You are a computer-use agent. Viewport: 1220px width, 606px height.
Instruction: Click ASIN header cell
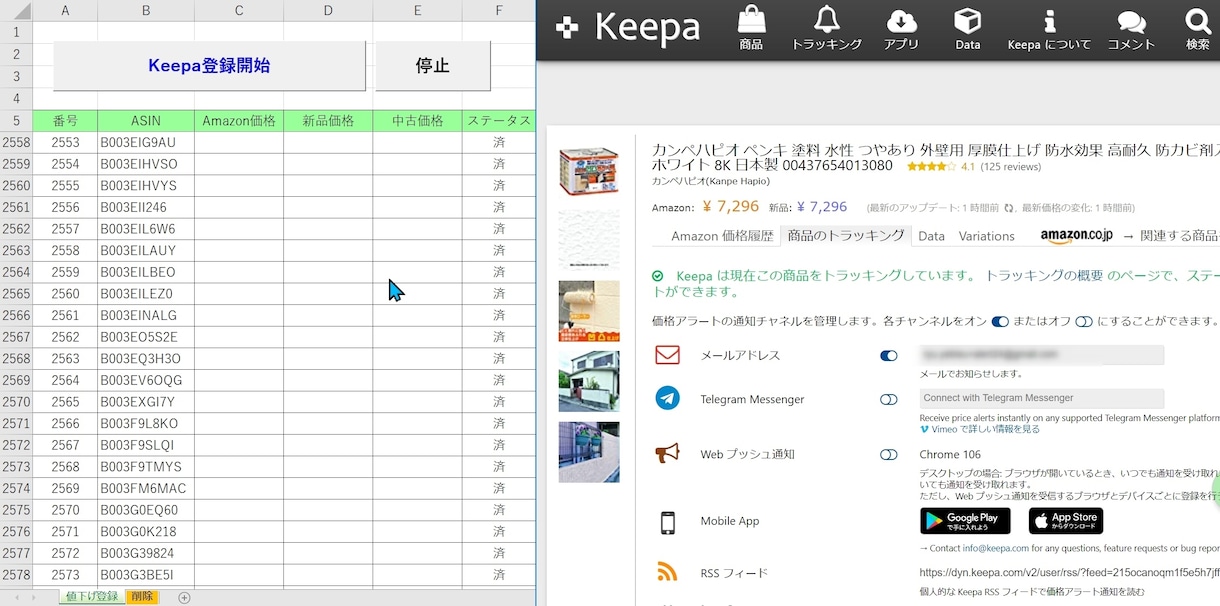click(146, 121)
